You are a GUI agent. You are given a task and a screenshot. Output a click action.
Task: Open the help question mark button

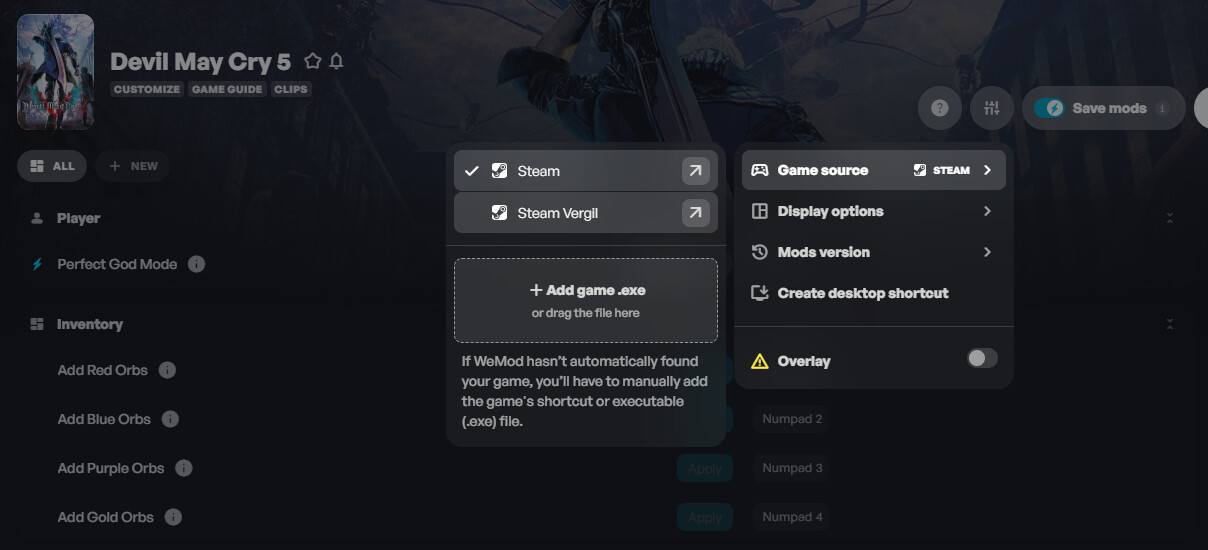(940, 108)
